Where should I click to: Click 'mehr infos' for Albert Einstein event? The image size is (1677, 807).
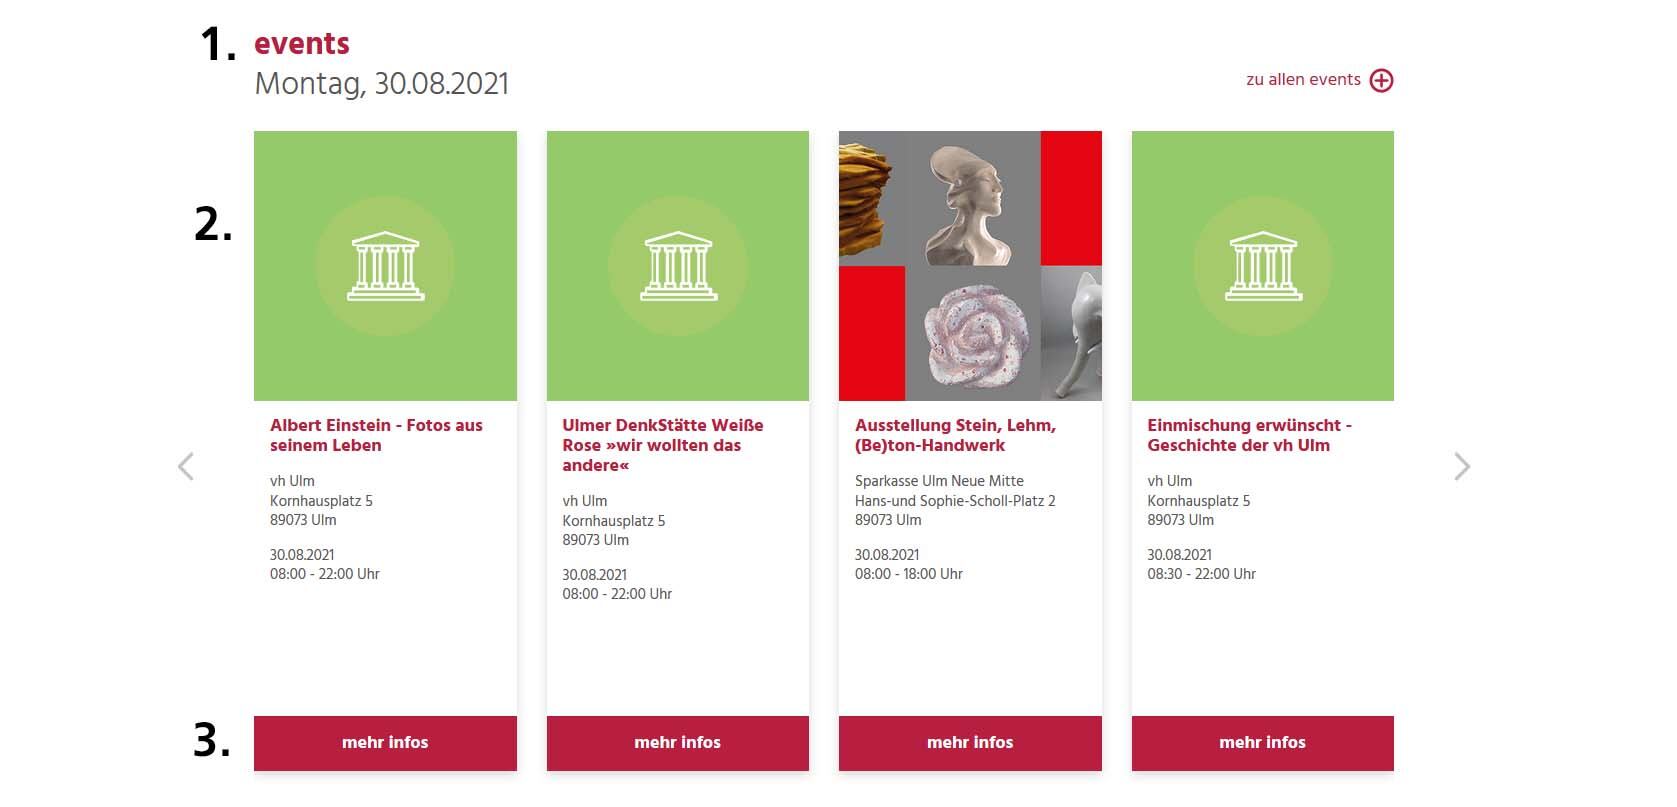click(x=385, y=742)
